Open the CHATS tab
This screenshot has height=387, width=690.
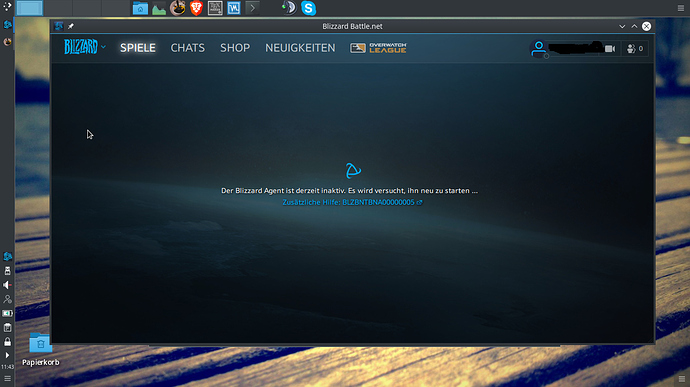[x=187, y=48]
